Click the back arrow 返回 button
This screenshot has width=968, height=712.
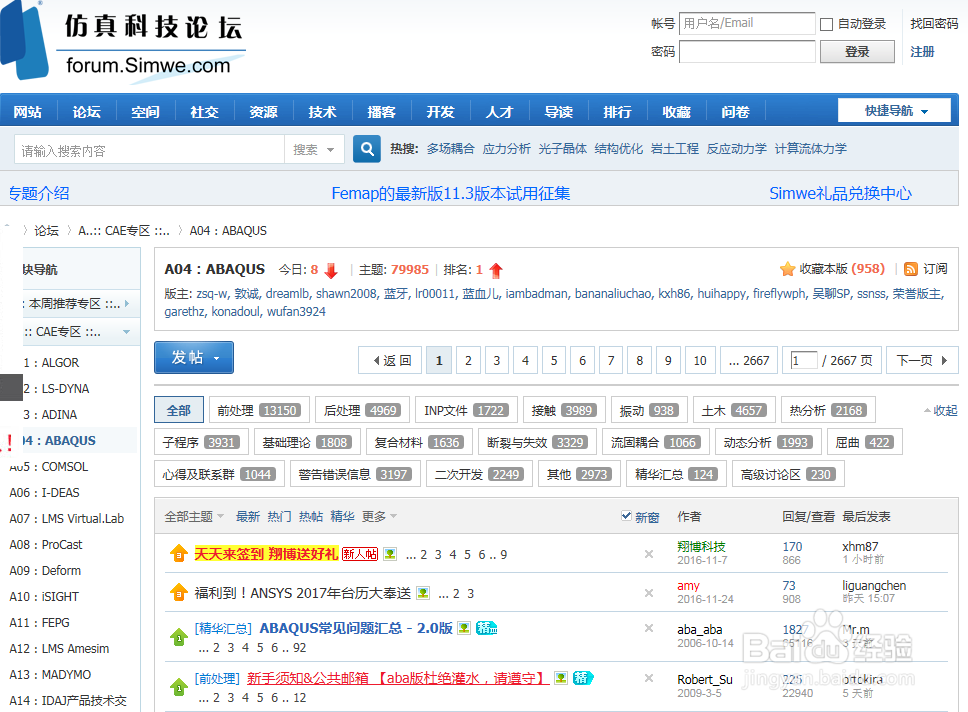390,360
